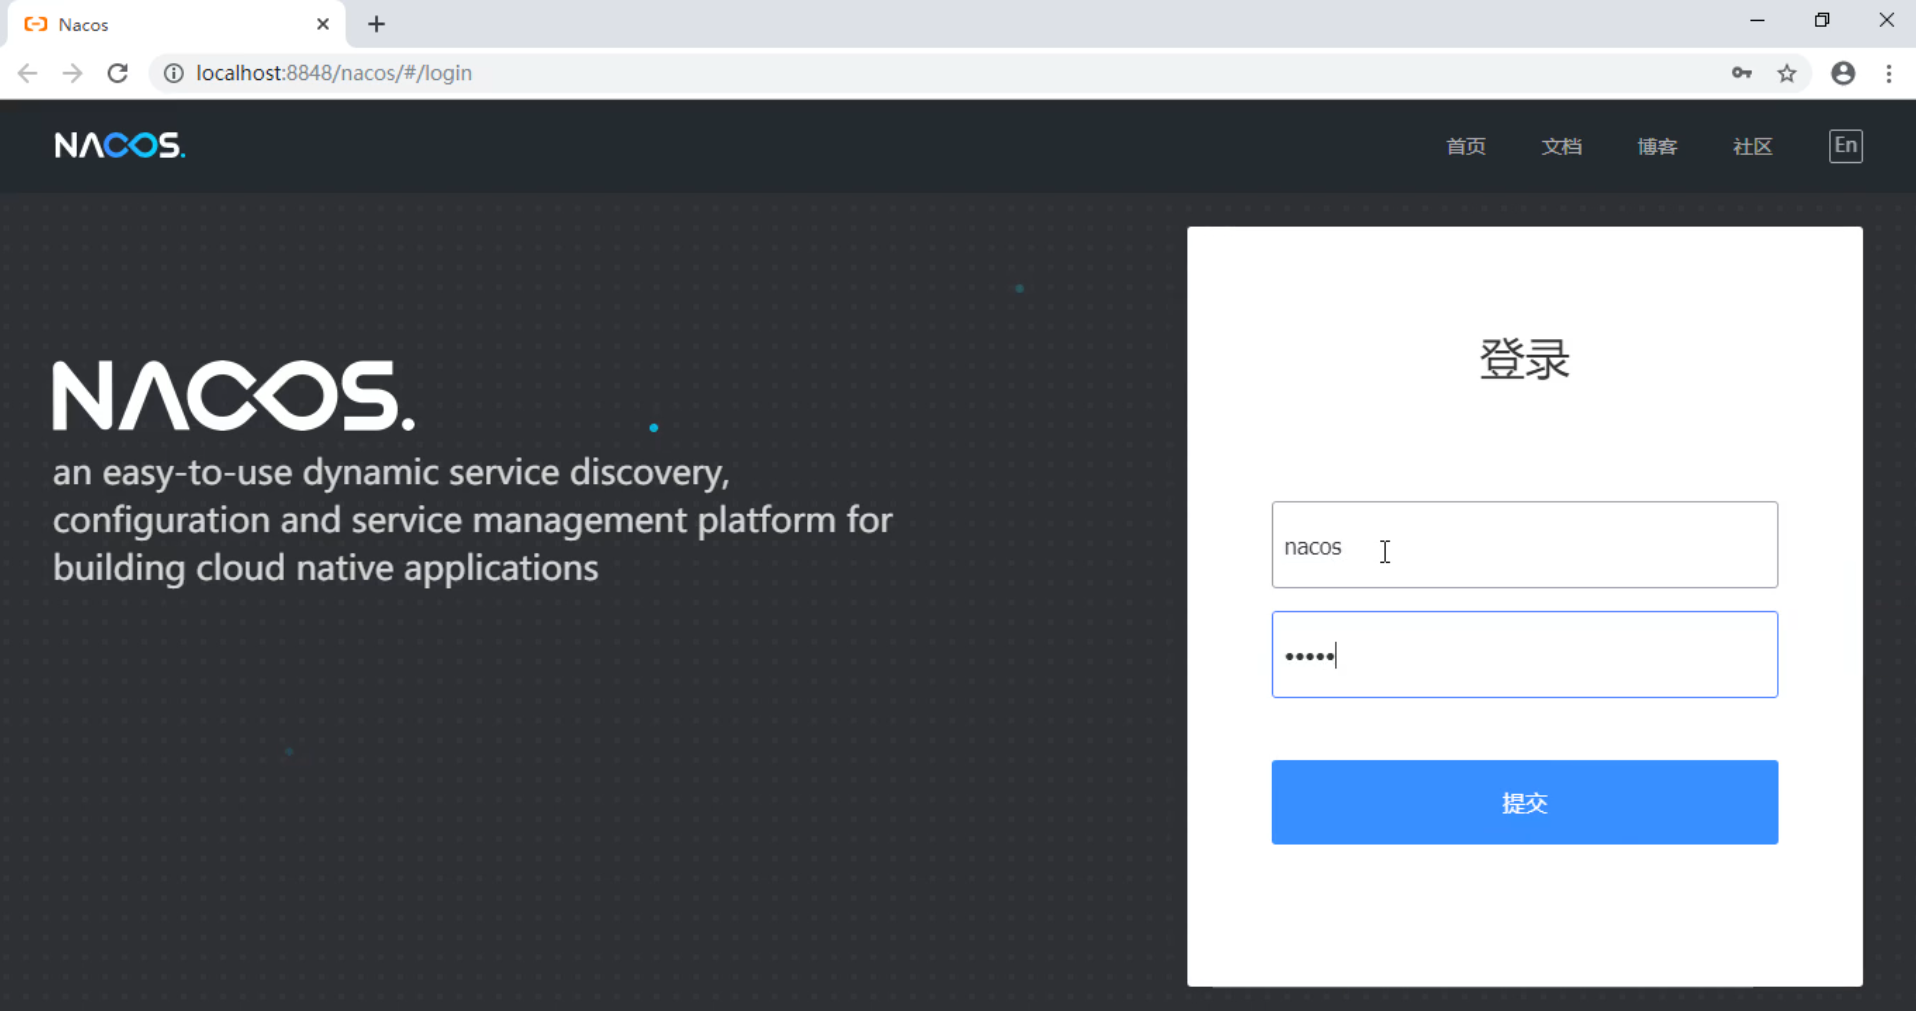The width and height of the screenshot is (1916, 1011).
Task: Click the username field containing nacos
Action: 1524,545
